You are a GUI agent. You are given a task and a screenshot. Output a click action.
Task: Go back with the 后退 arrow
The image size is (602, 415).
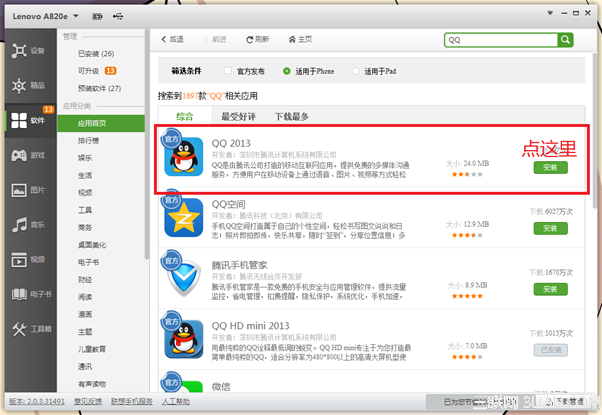pyautogui.click(x=172, y=39)
